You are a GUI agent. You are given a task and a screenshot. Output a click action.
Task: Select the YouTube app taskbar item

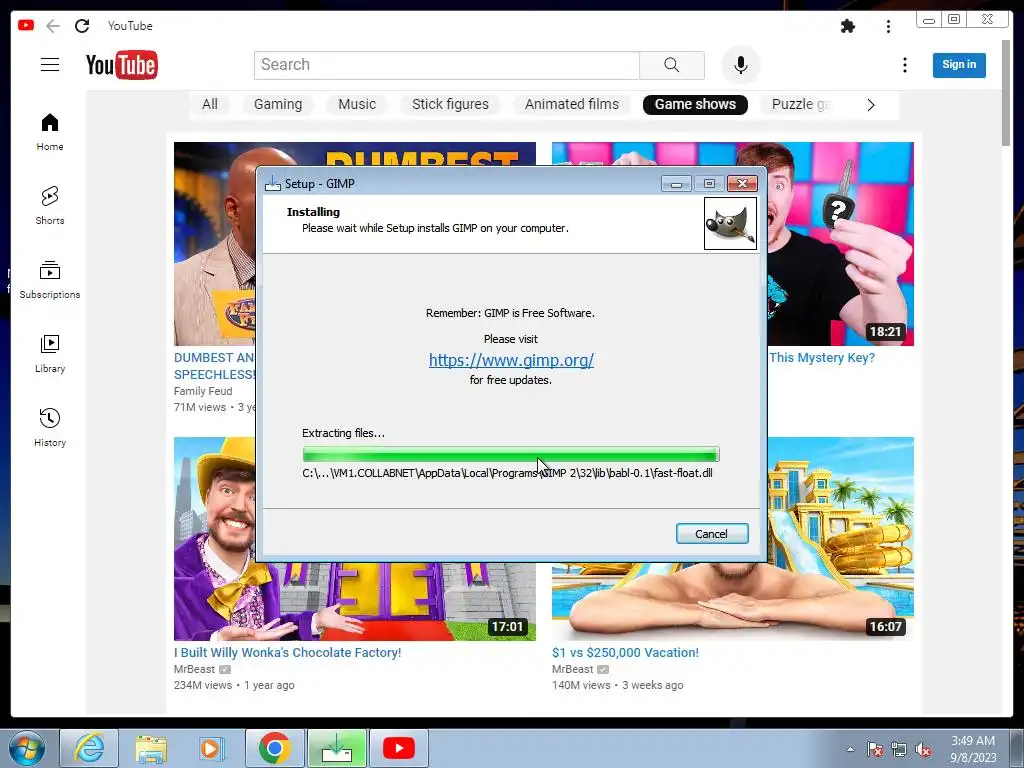[x=399, y=748]
